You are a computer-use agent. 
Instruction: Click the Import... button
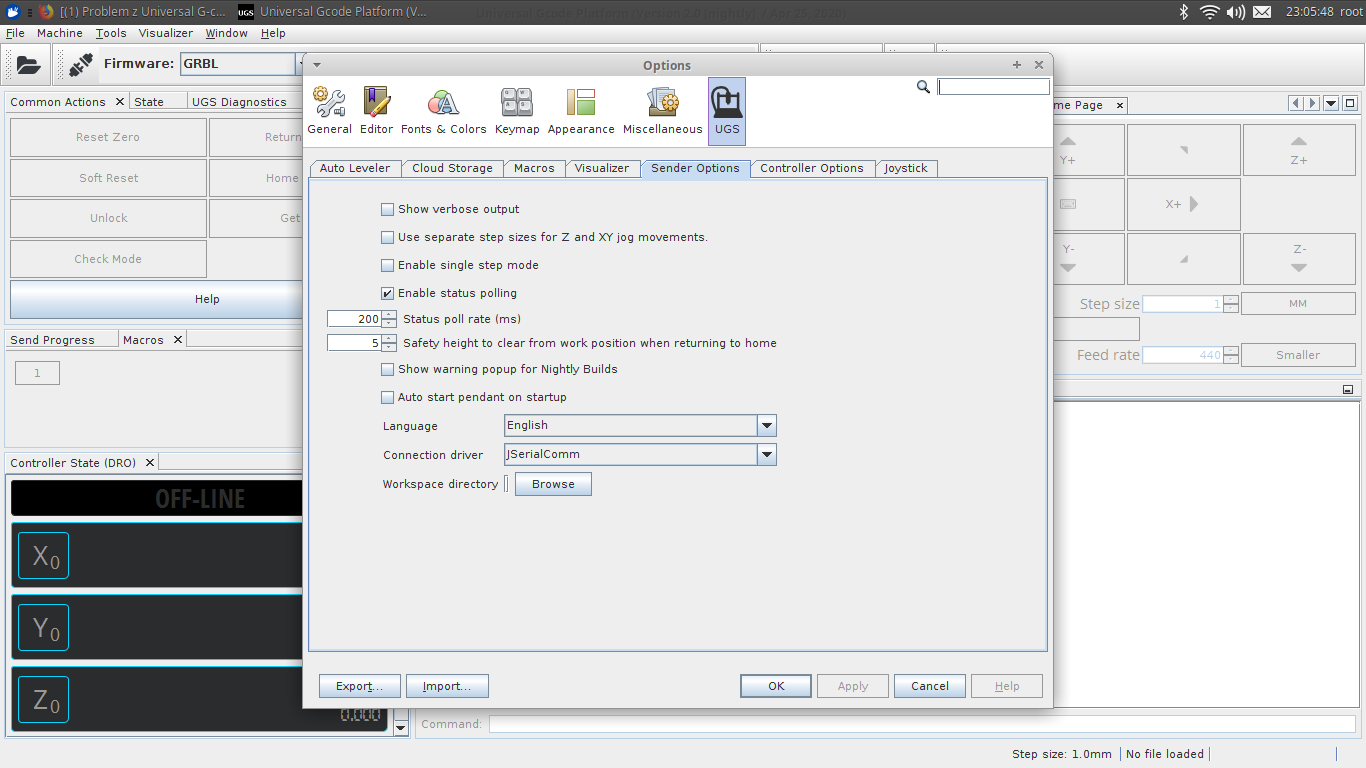[x=447, y=686]
